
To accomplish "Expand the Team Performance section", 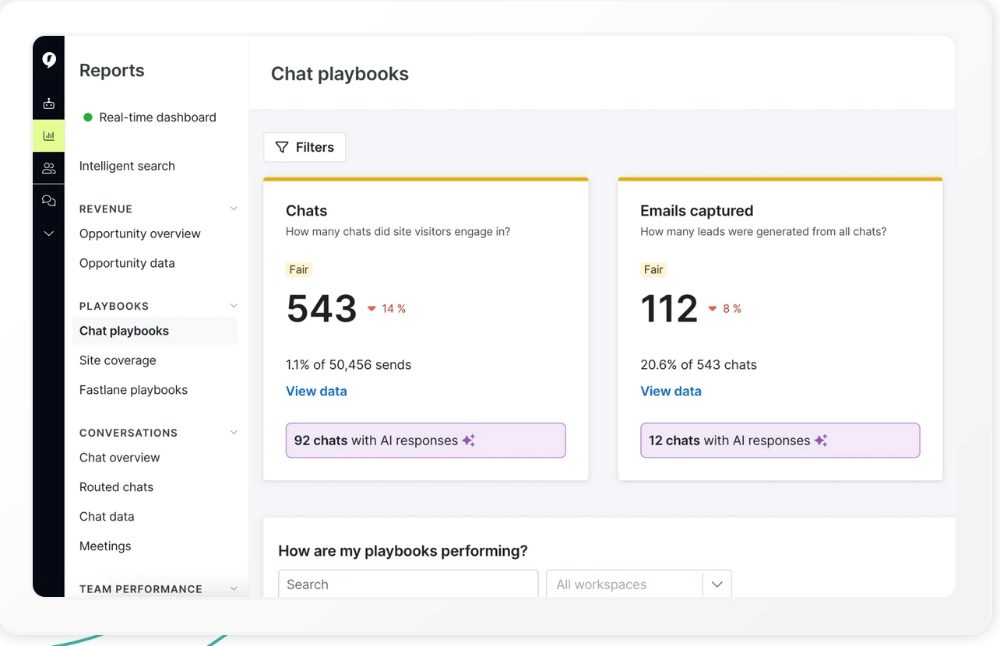I will click(234, 589).
